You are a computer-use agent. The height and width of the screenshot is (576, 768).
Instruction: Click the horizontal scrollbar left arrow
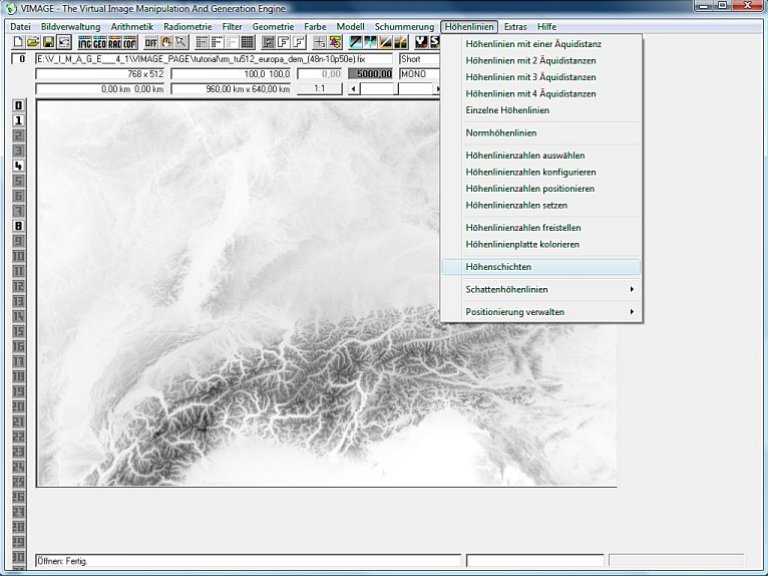(353, 89)
